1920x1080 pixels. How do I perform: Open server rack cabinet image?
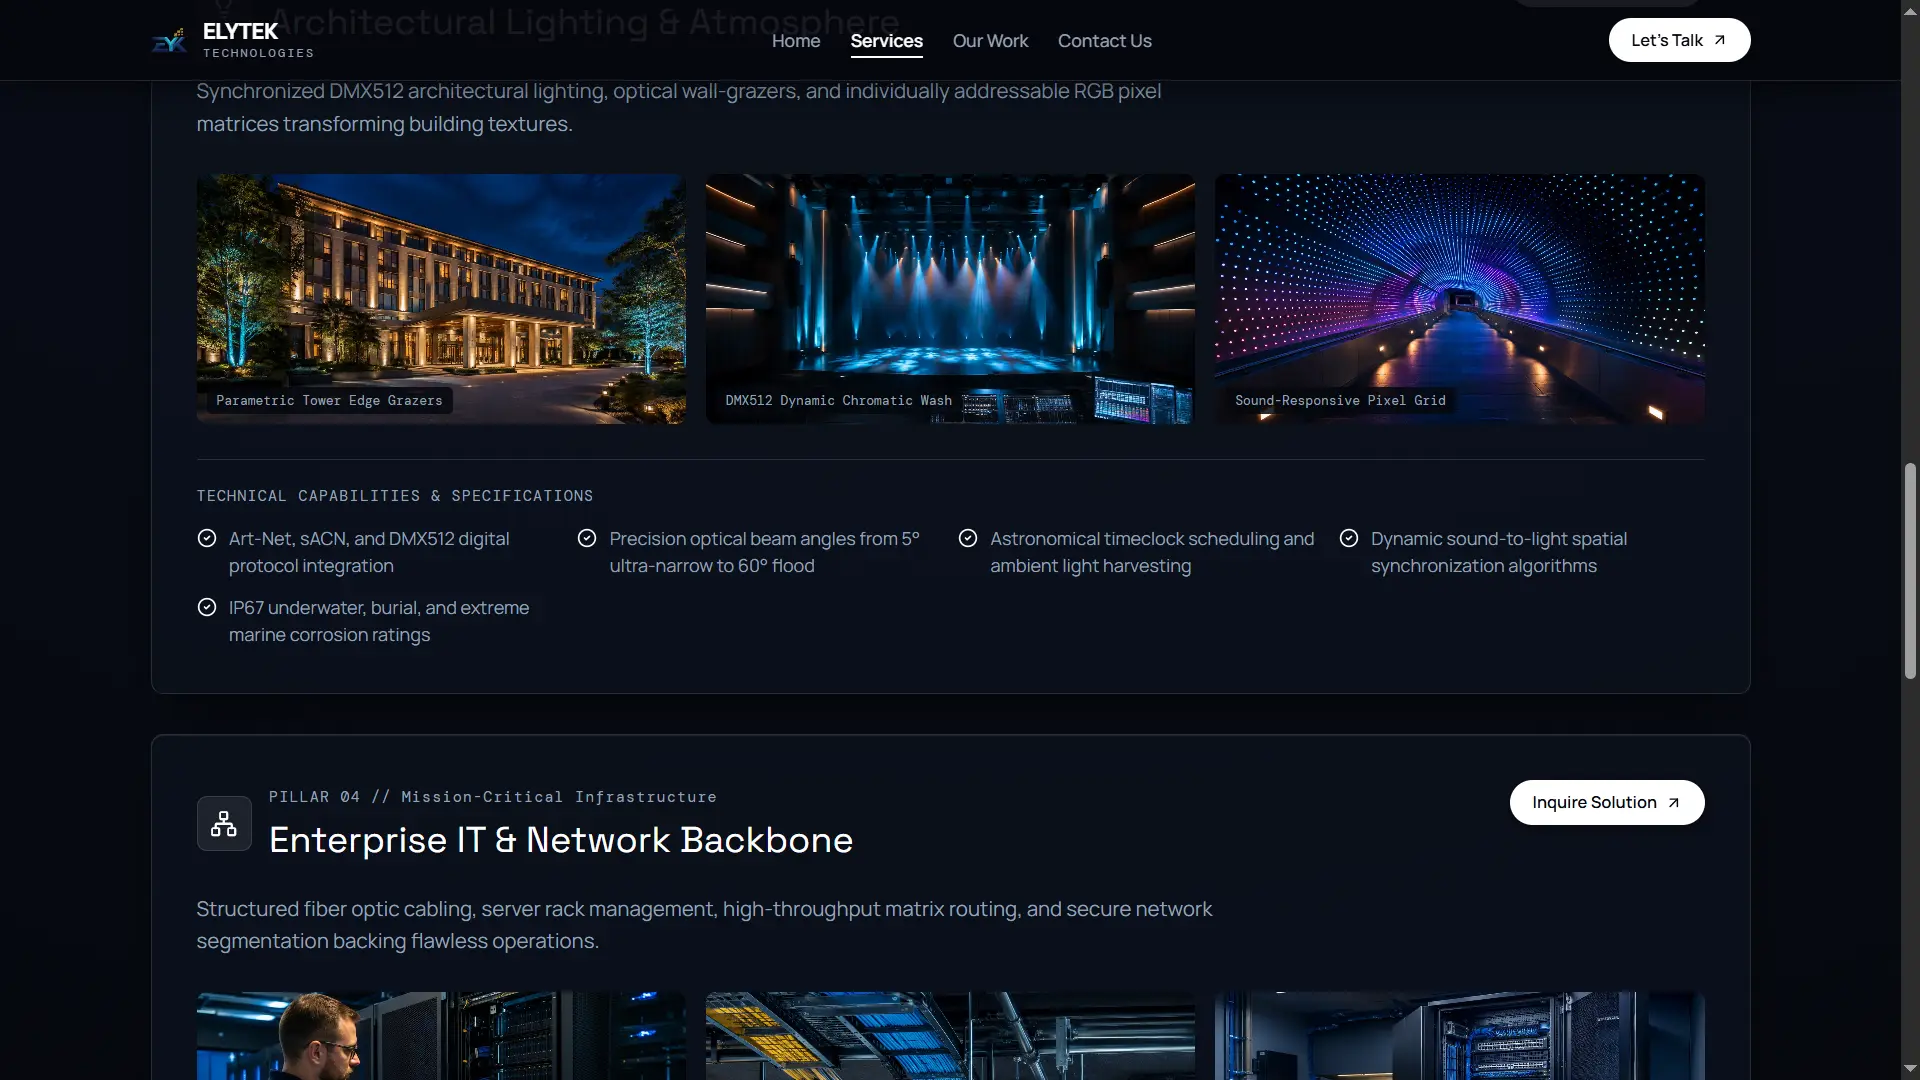point(1459,1035)
